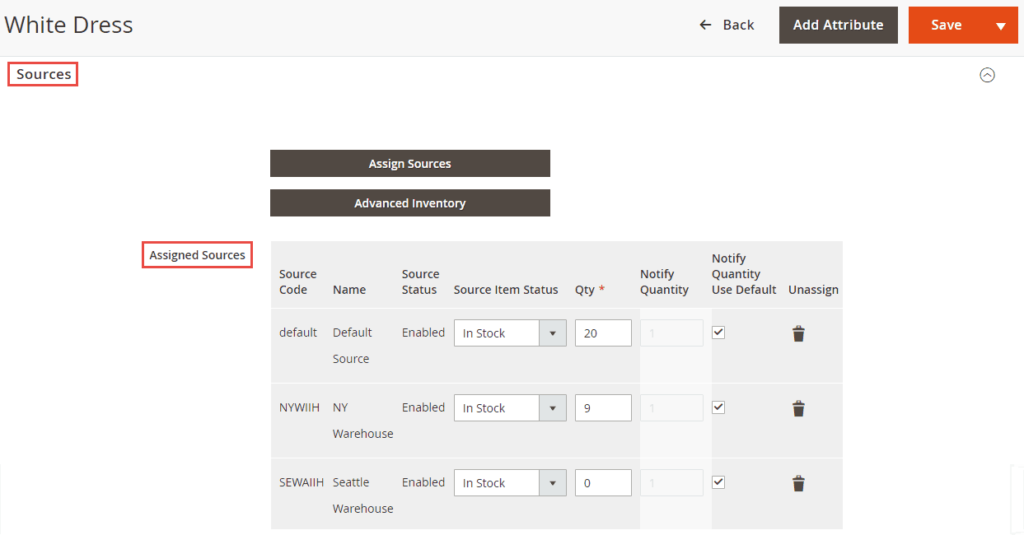Click Qty field for Default Source
Image resolution: width=1024 pixels, height=535 pixels.
tap(603, 333)
